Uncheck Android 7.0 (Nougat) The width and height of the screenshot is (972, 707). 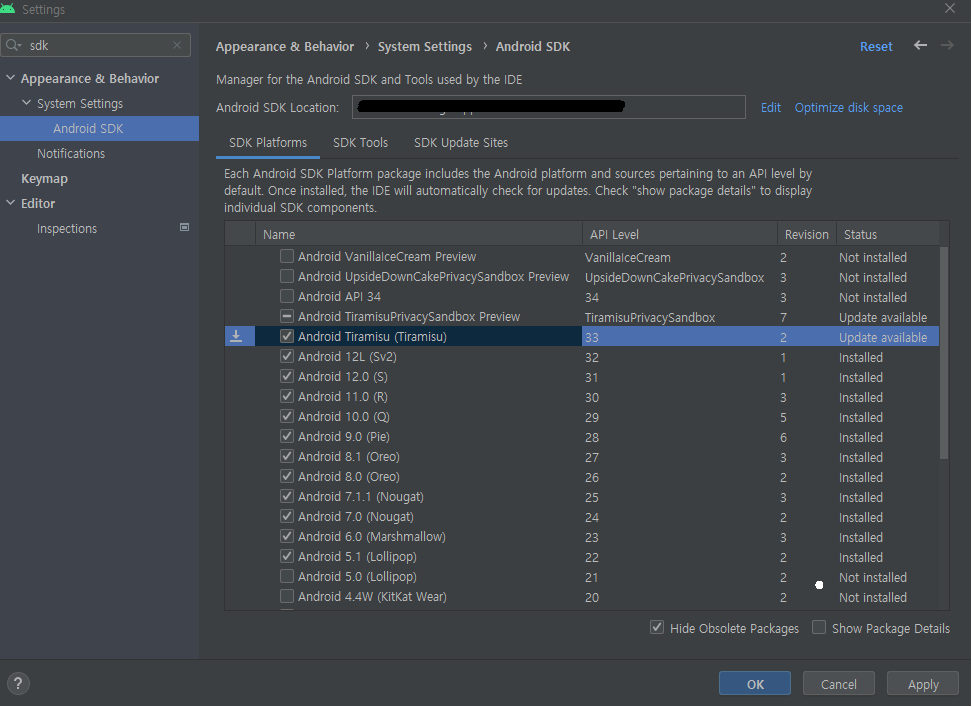(x=286, y=516)
